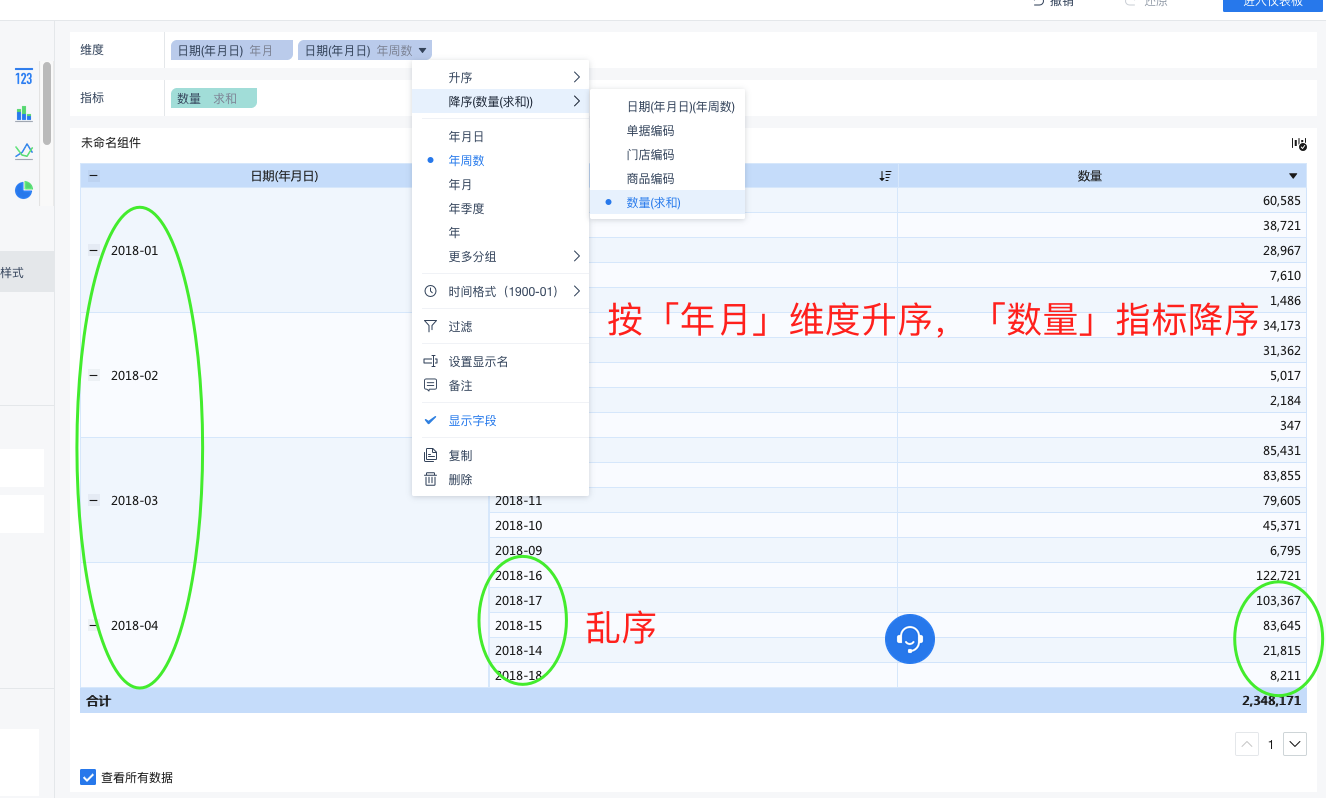The image size is (1326, 798).
Task: Select the KPI number (123) chart icon
Action: (24, 78)
